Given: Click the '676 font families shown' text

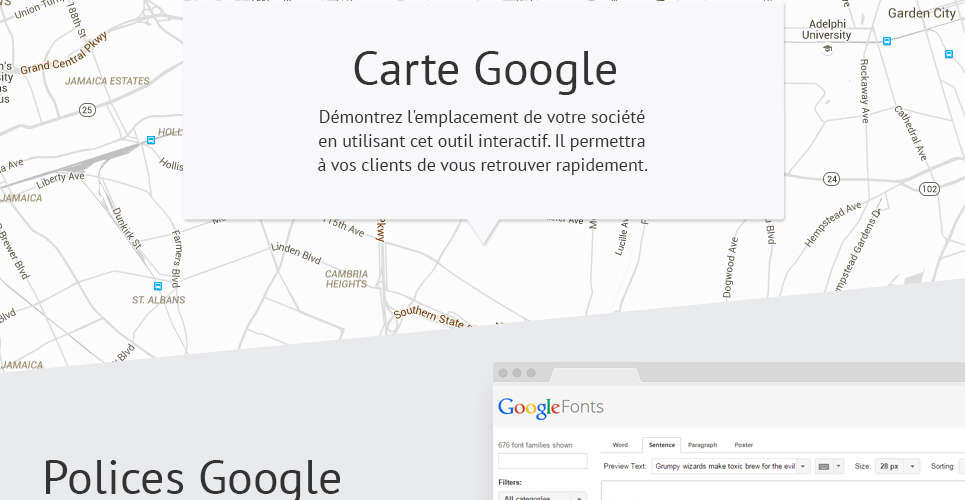Looking at the screenshot, I should pyautogui.click(x=535, y=445).
